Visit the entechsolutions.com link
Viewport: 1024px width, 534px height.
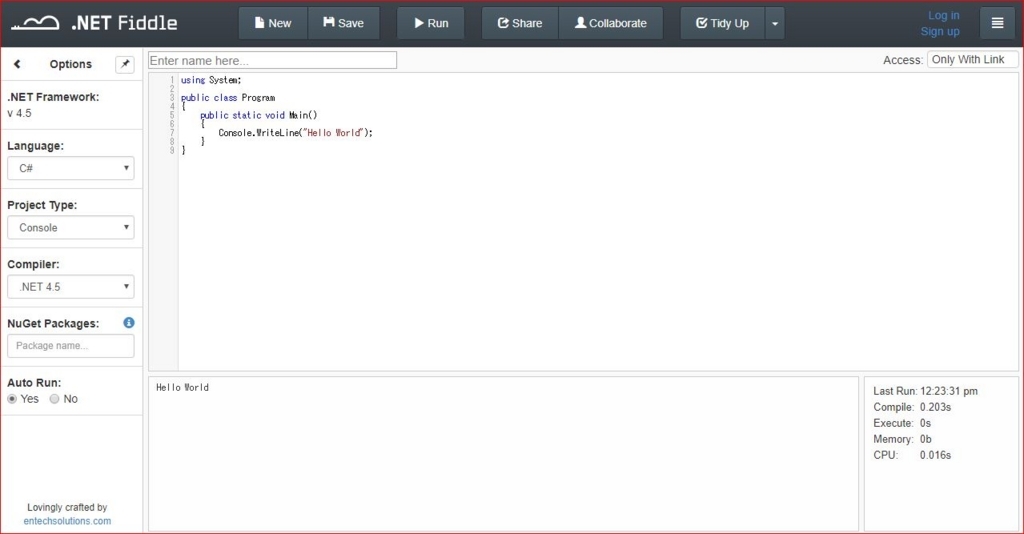pyautogui.click(x=67, y=521)
